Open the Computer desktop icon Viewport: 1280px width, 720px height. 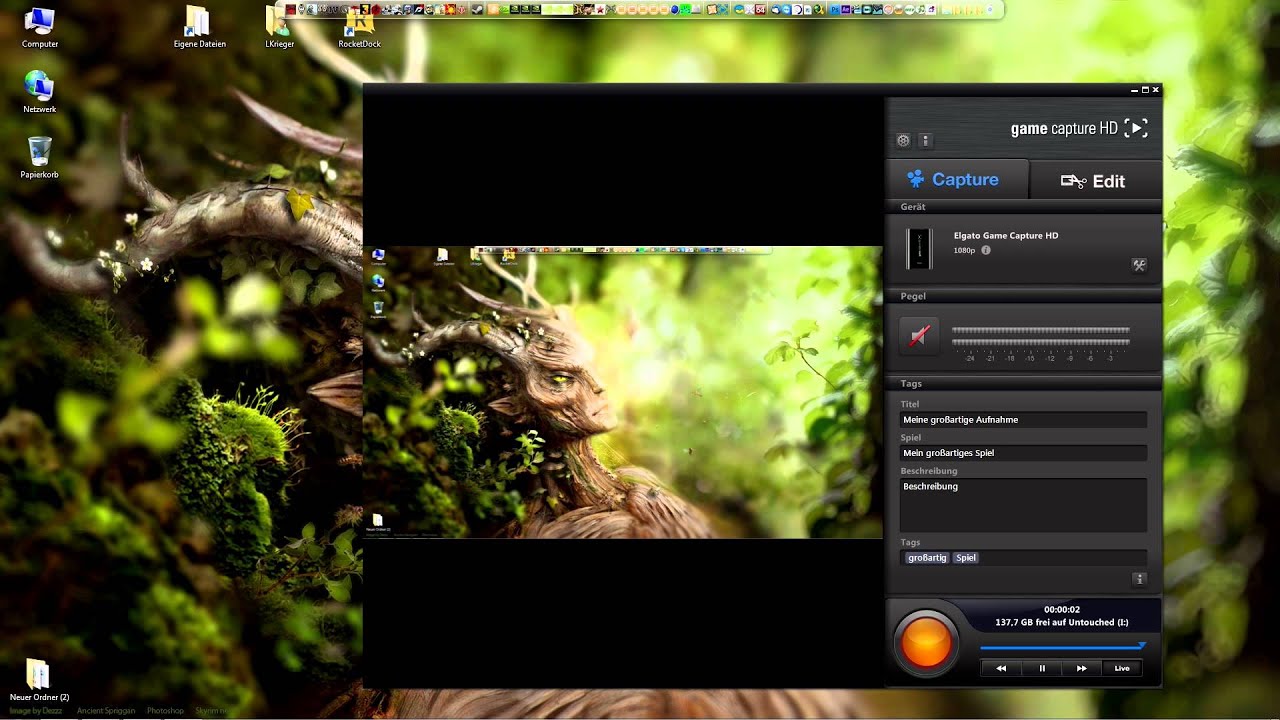tap(40, 28)
